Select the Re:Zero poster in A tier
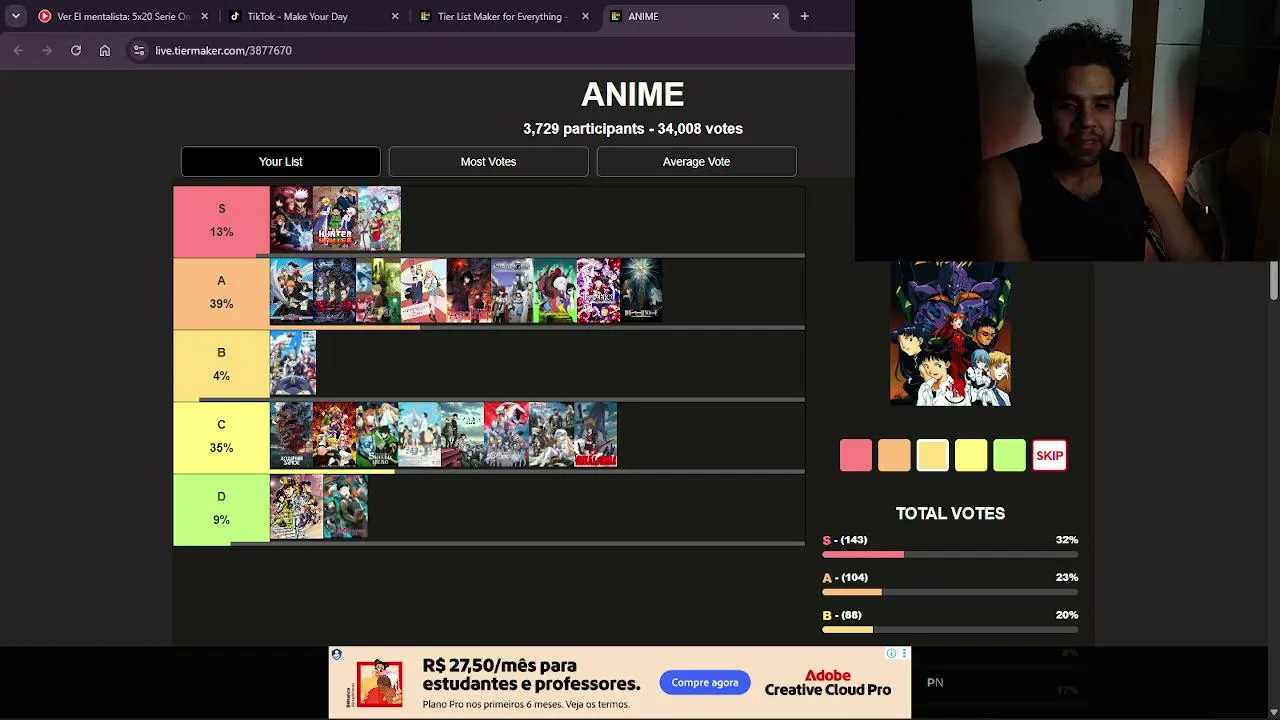 pyautogui.click(x=598, y=290)
